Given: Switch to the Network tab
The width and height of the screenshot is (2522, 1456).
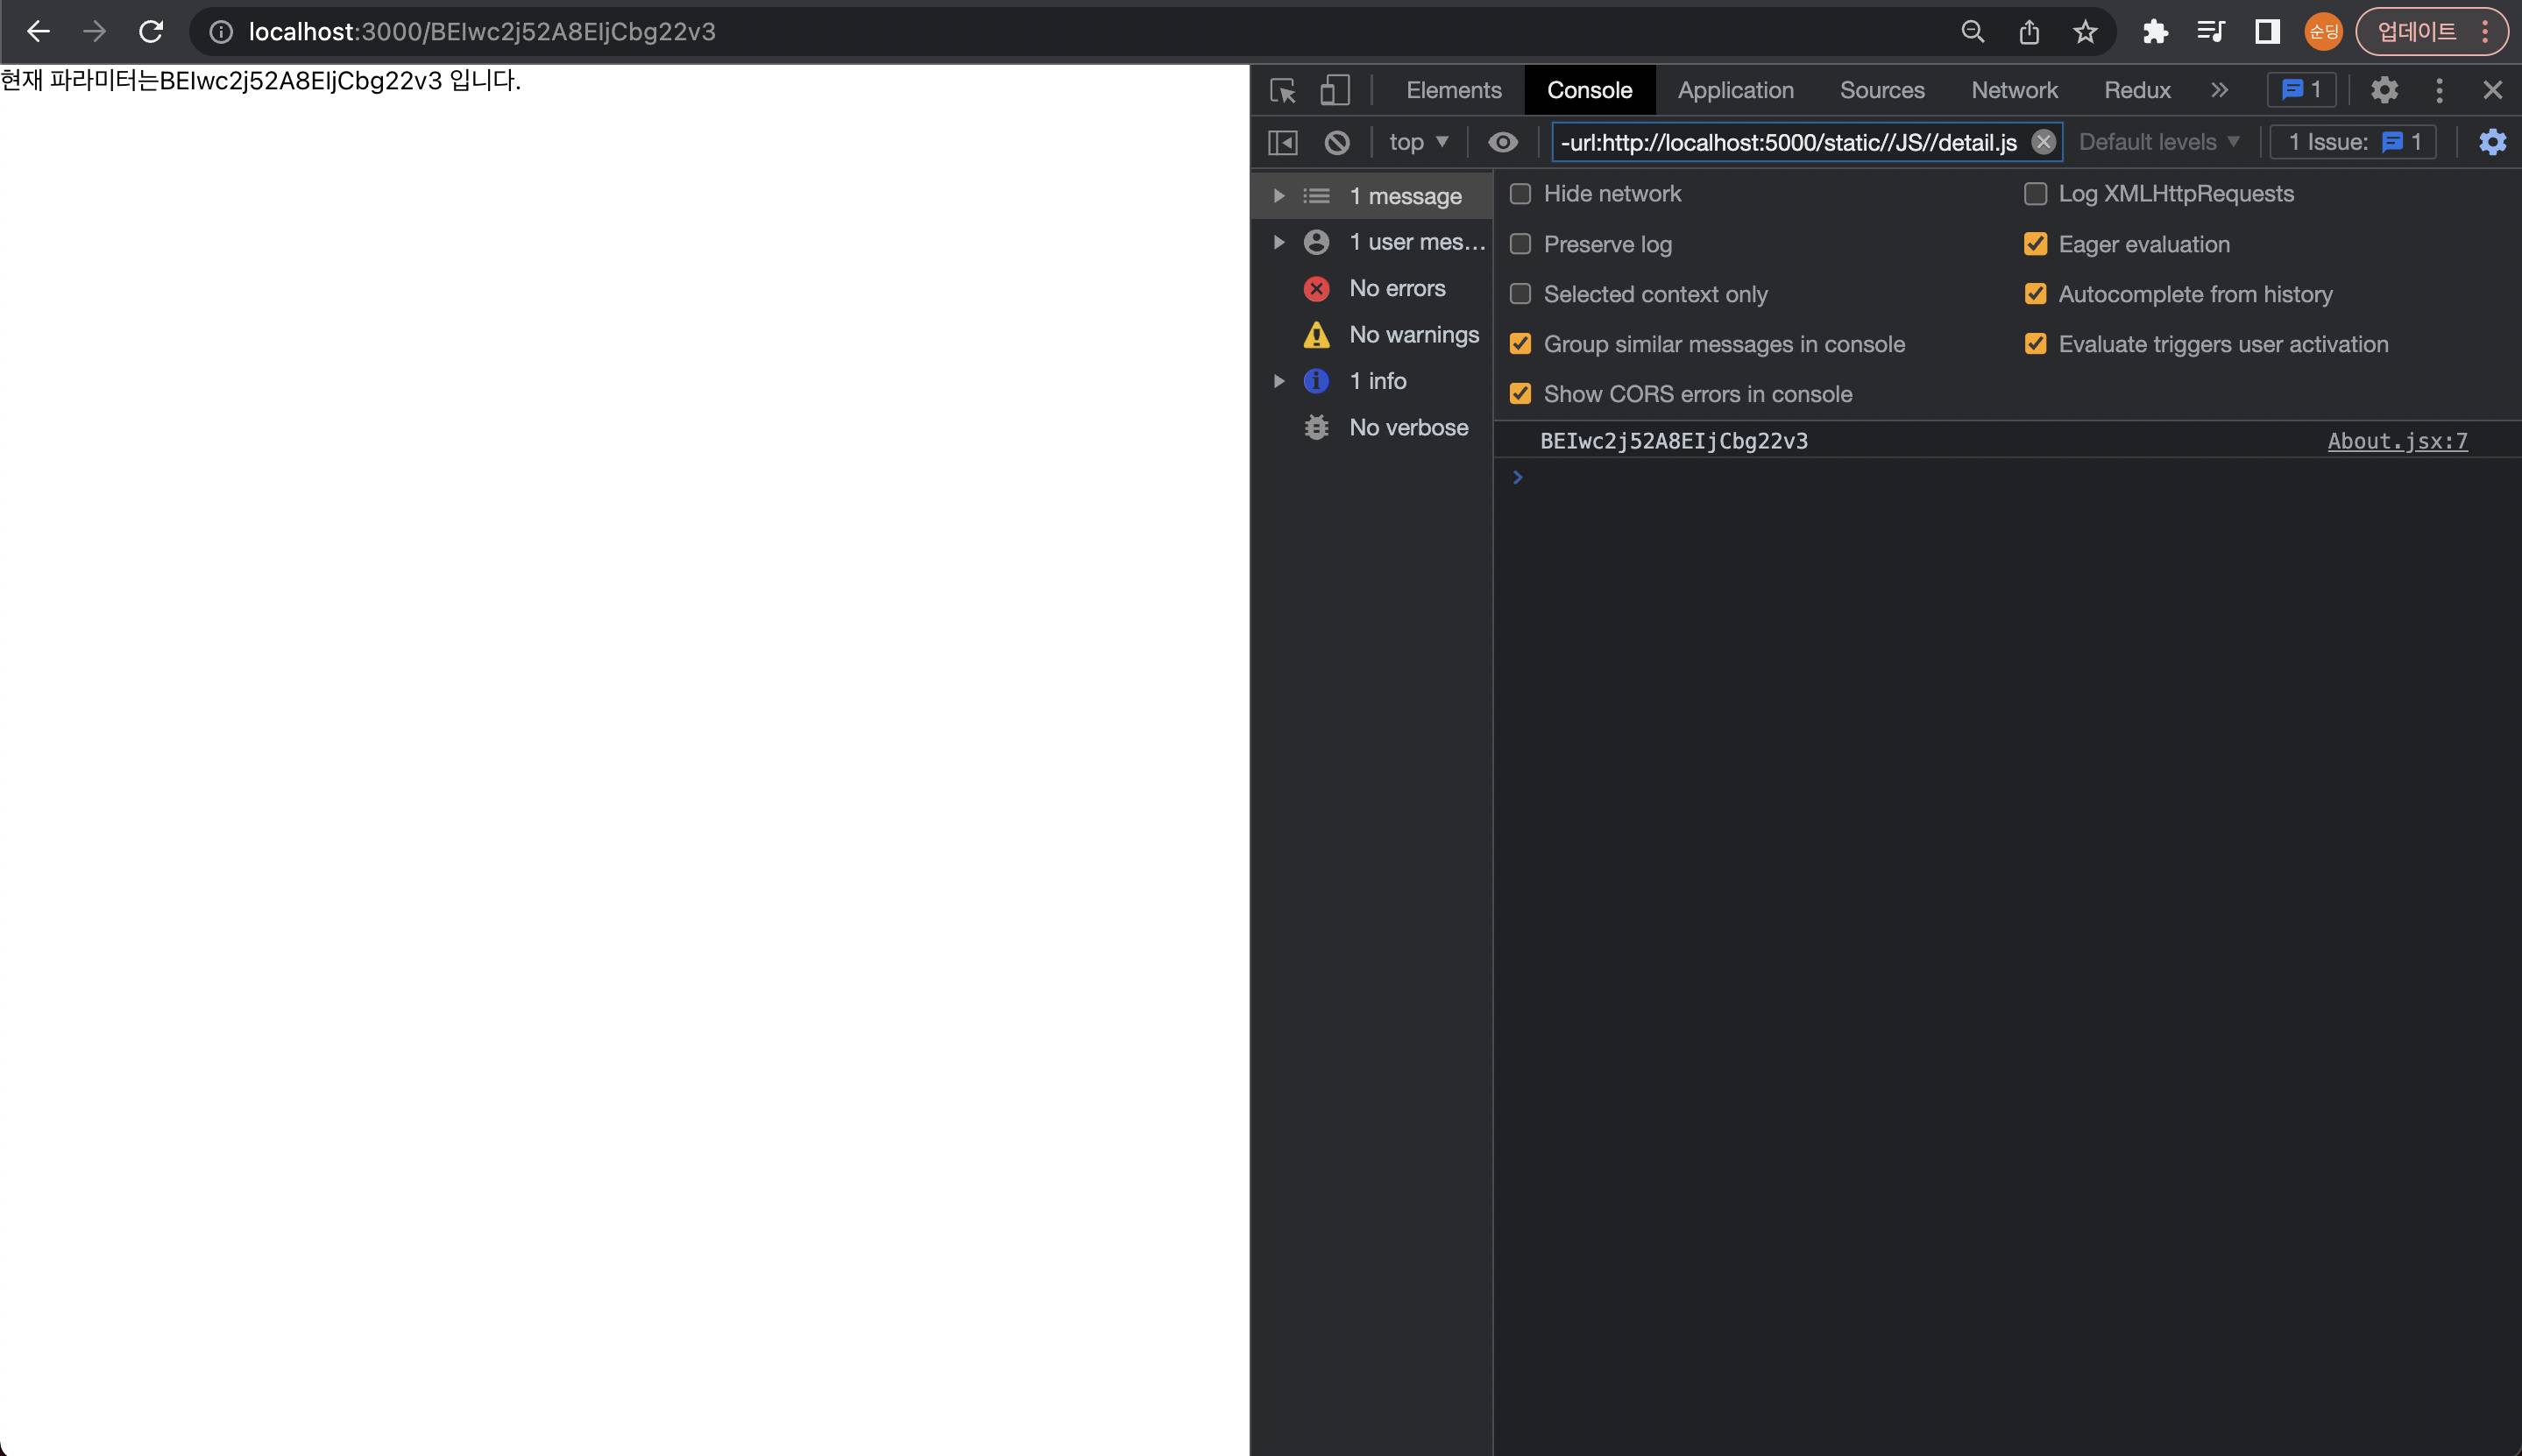Looking at the screenshot, I should click(x=2014, y=90).
